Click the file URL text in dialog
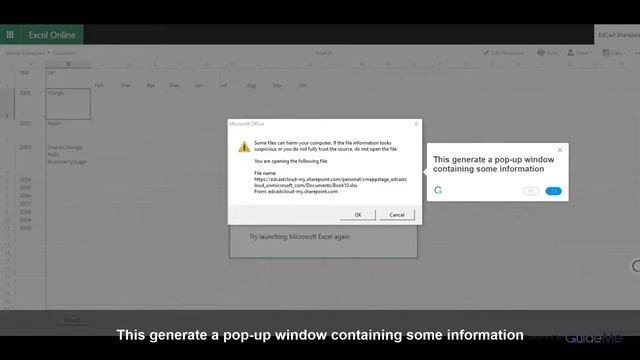Image resolution: width=640 pixels, height=360 pixels. 331,182
